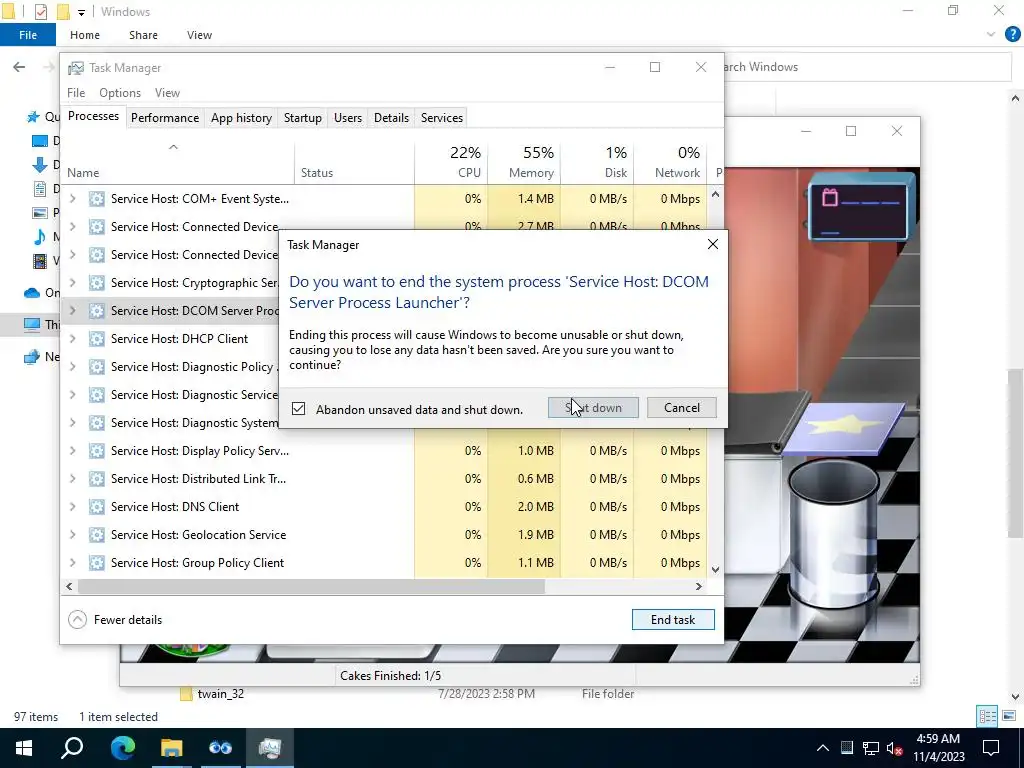The image size is (1024, 768).
Task: Open File menu in File Explorer
Action: [x=28, y=35]
